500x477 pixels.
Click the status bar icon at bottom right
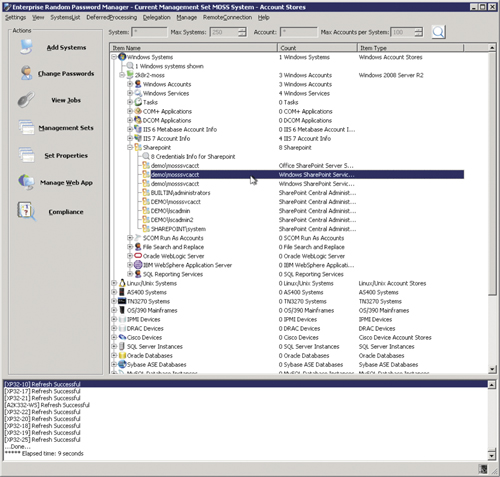click(x=483, y=469)
